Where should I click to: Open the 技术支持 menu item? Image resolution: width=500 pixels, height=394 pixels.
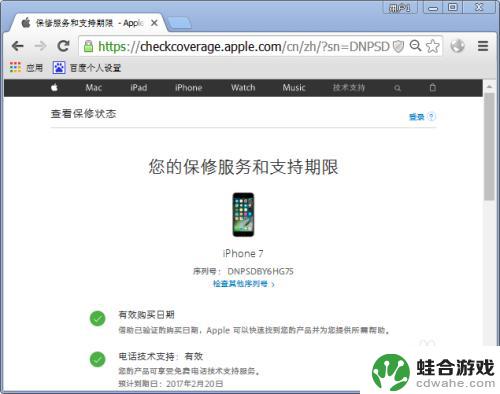349,88
